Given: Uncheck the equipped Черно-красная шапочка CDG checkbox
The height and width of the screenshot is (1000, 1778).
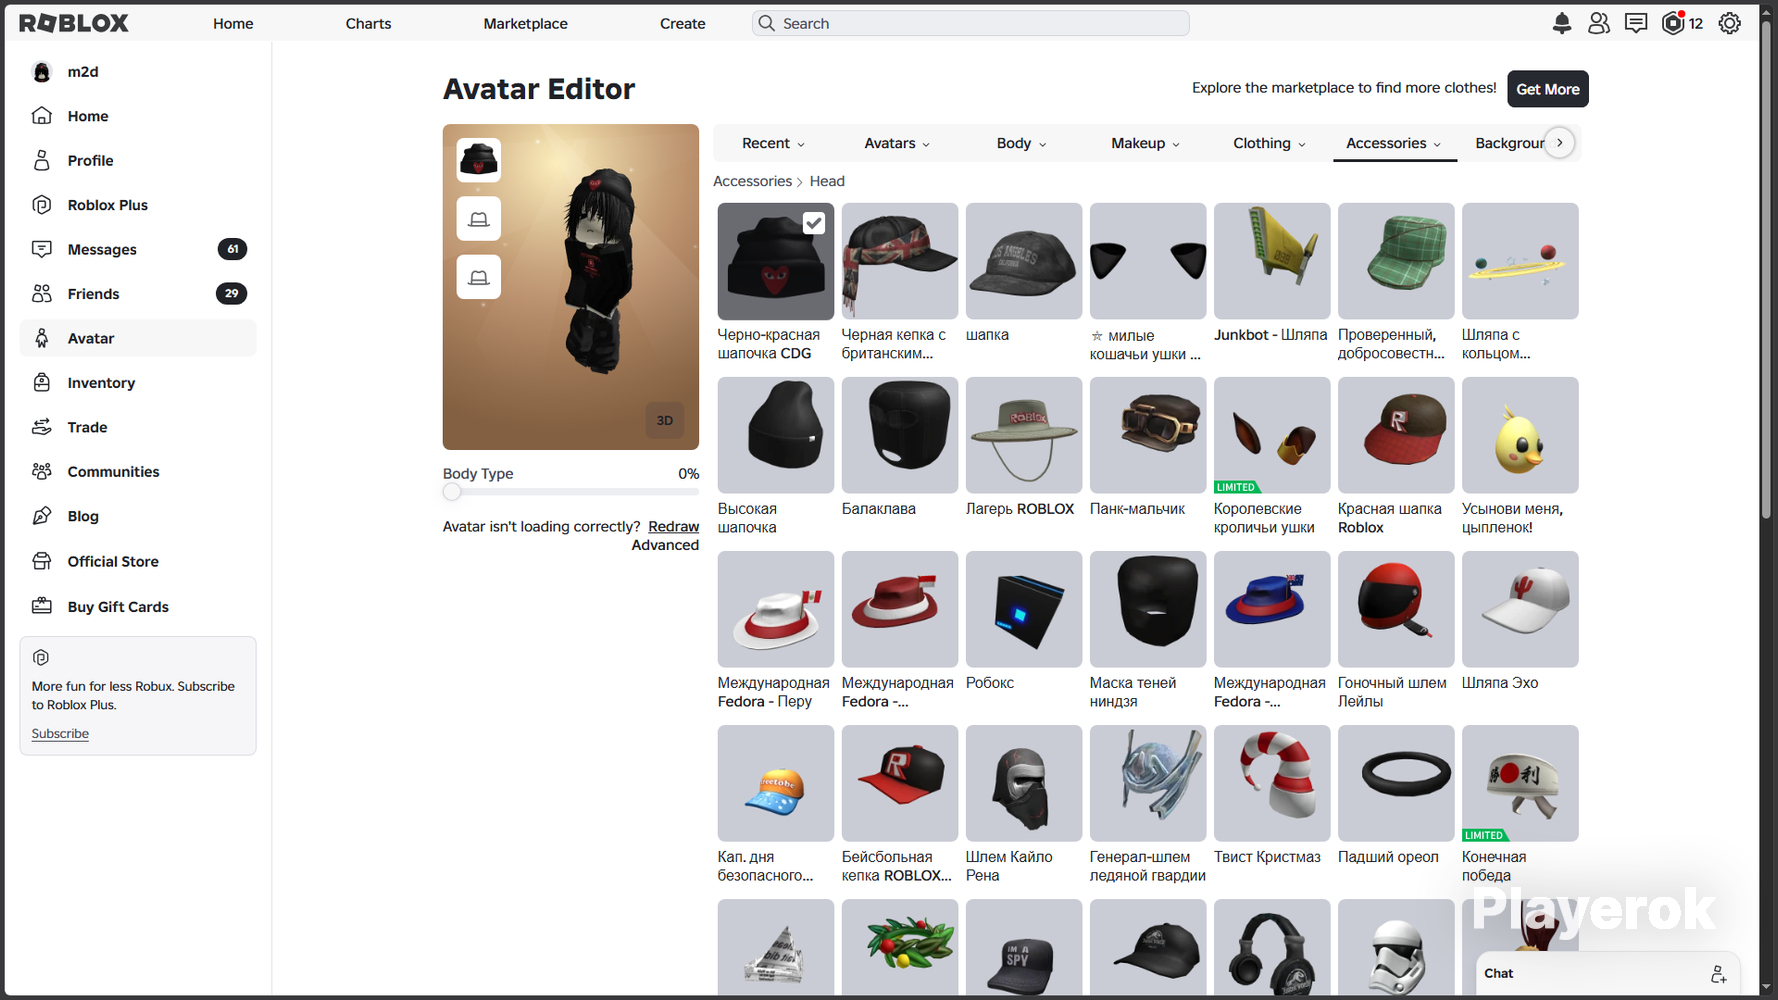Looking at the screenshot, I should click(814, 223).
